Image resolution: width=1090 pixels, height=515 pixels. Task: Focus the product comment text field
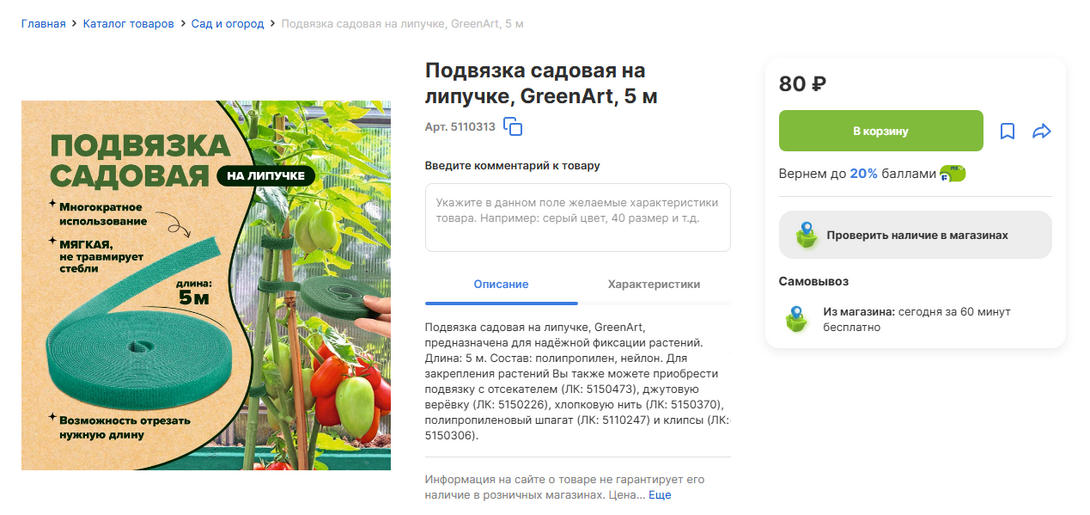[578, 218]
